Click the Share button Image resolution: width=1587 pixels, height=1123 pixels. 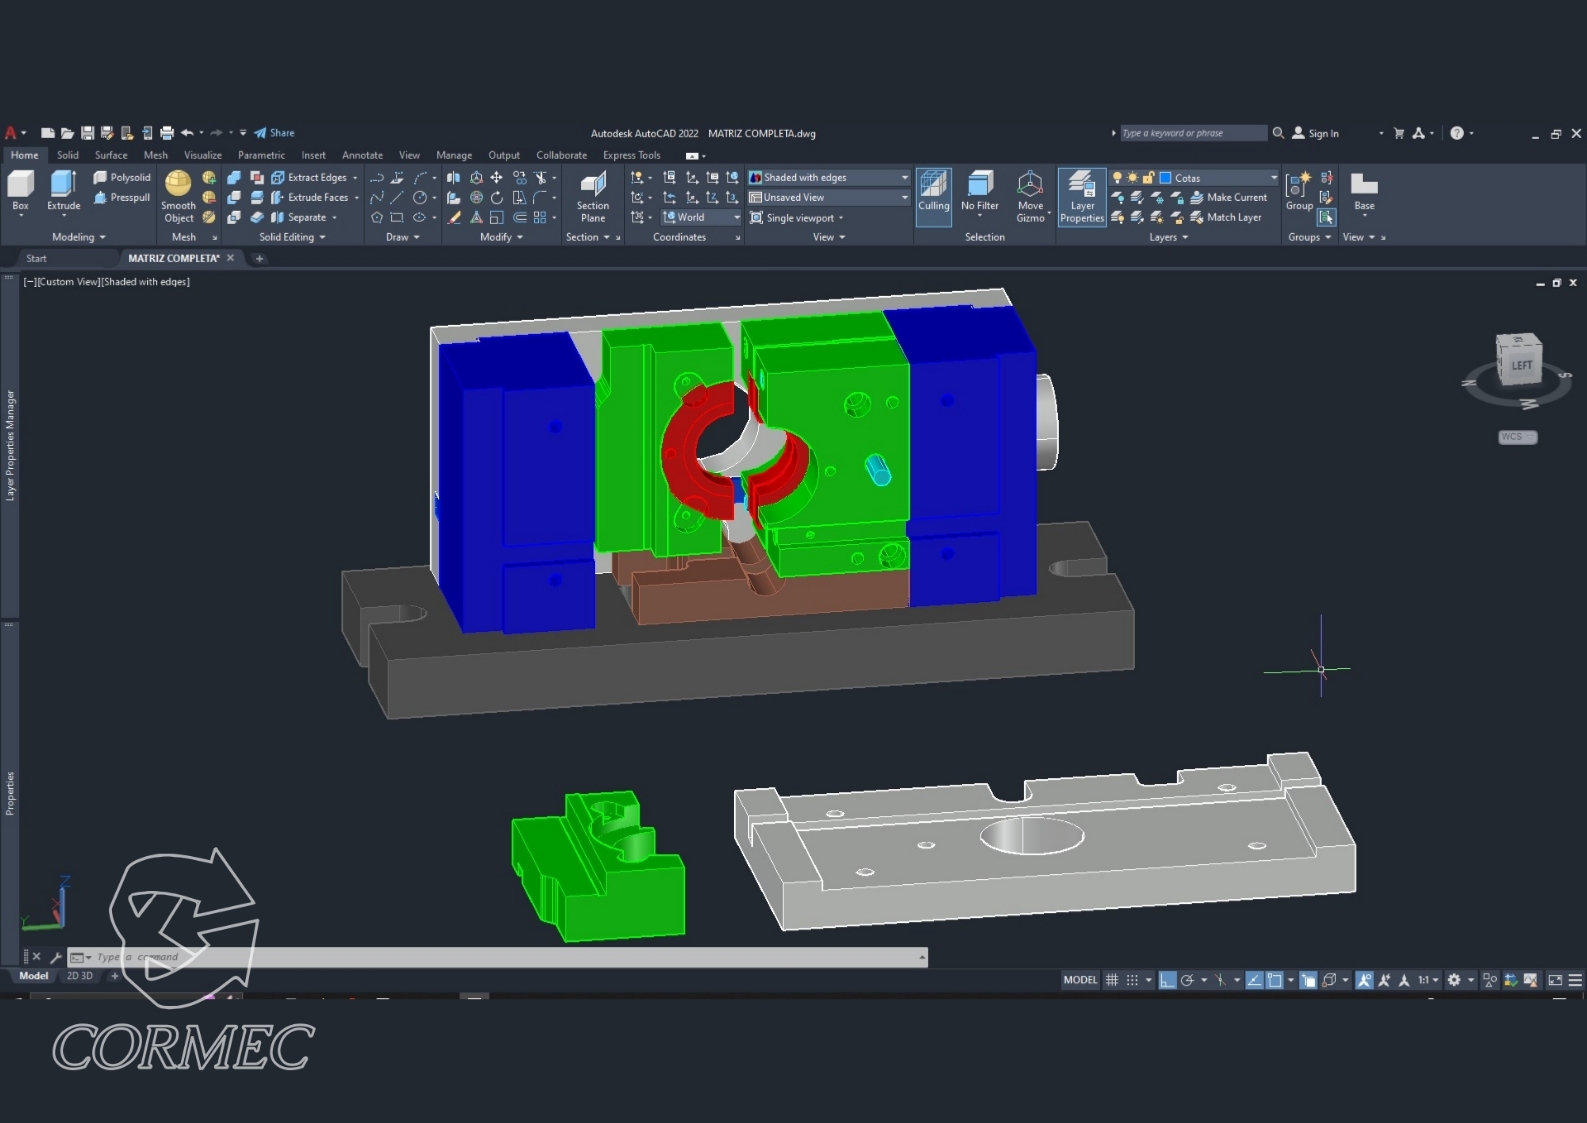274,133
